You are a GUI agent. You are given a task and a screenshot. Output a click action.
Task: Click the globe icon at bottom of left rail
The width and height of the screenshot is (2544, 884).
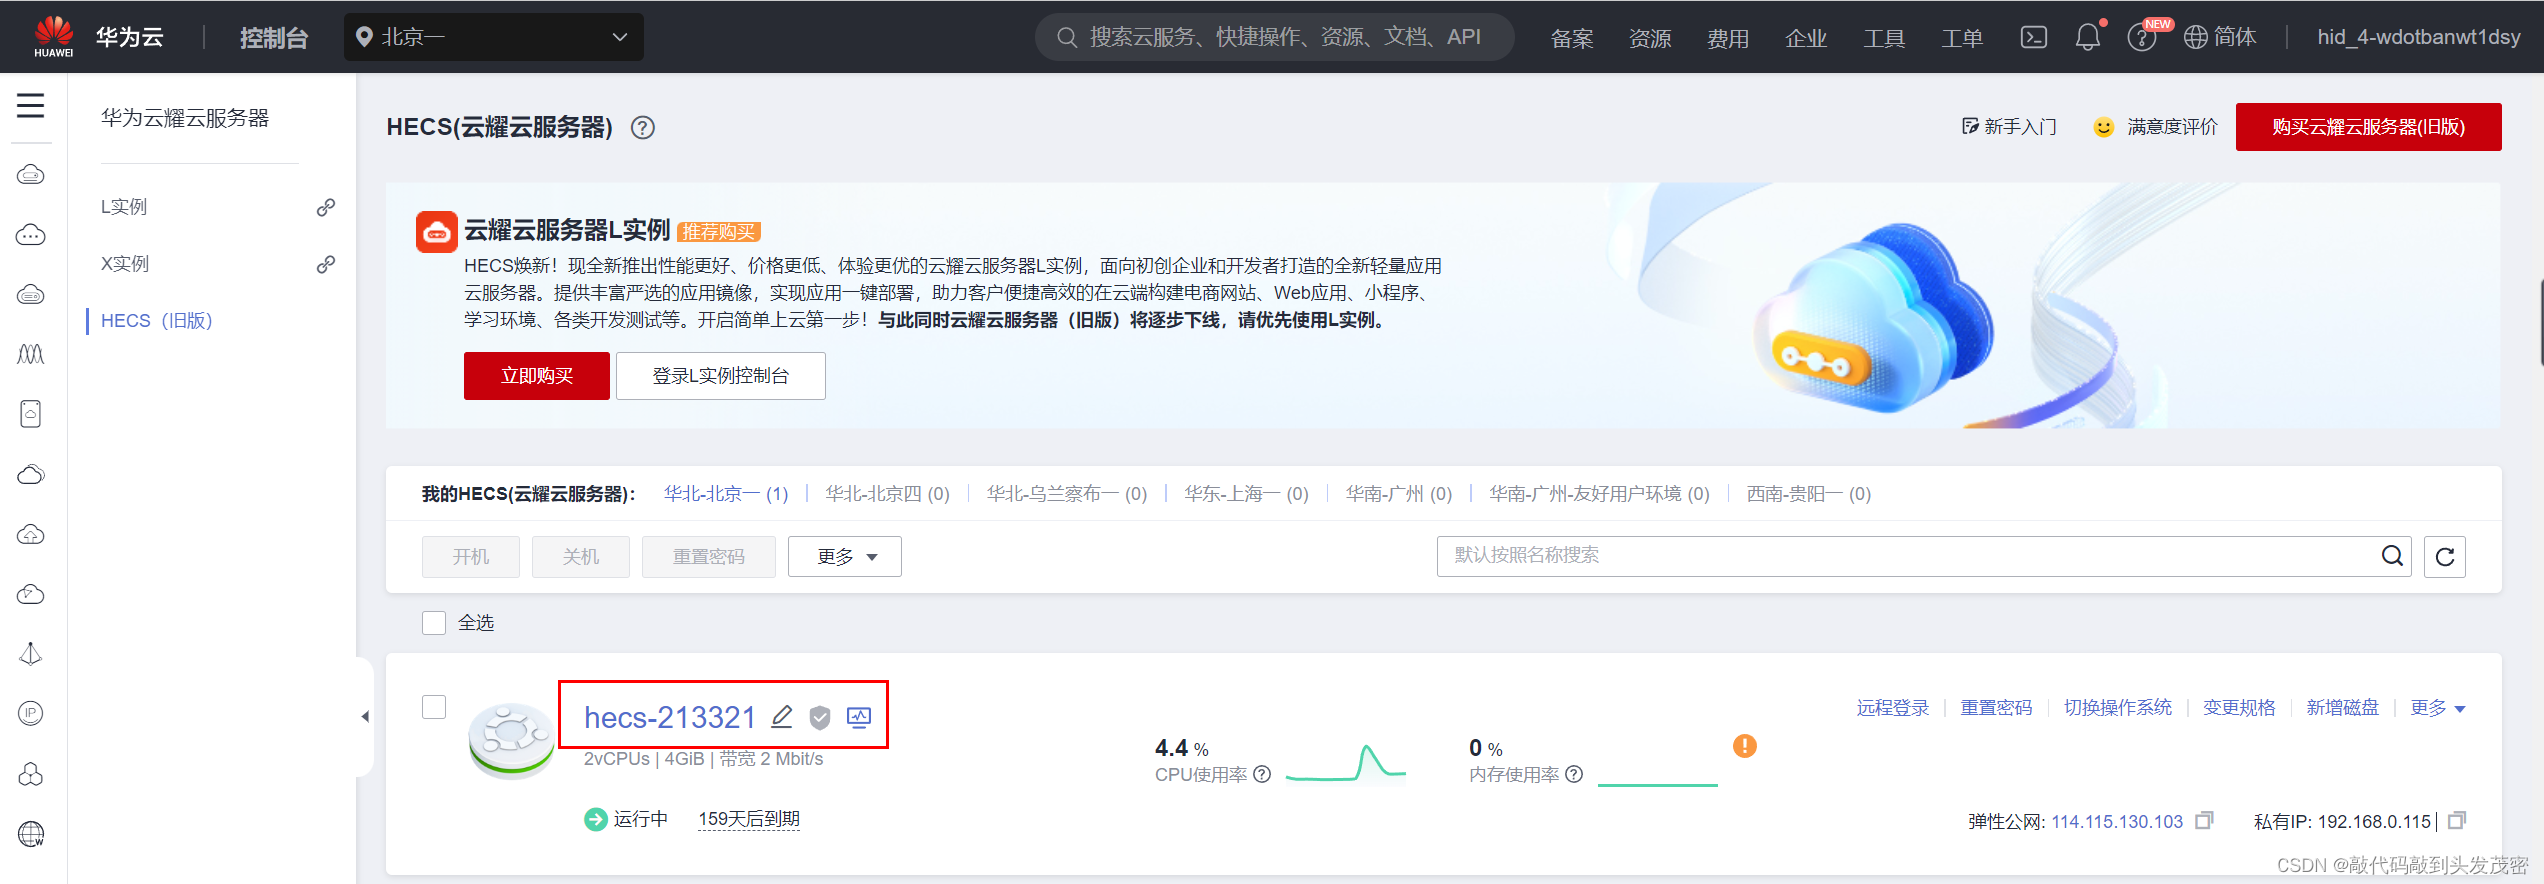(31, 833)
